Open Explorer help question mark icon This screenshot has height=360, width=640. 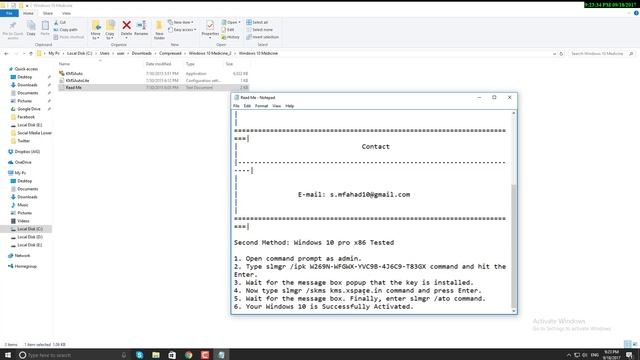[x=636, y=13]
